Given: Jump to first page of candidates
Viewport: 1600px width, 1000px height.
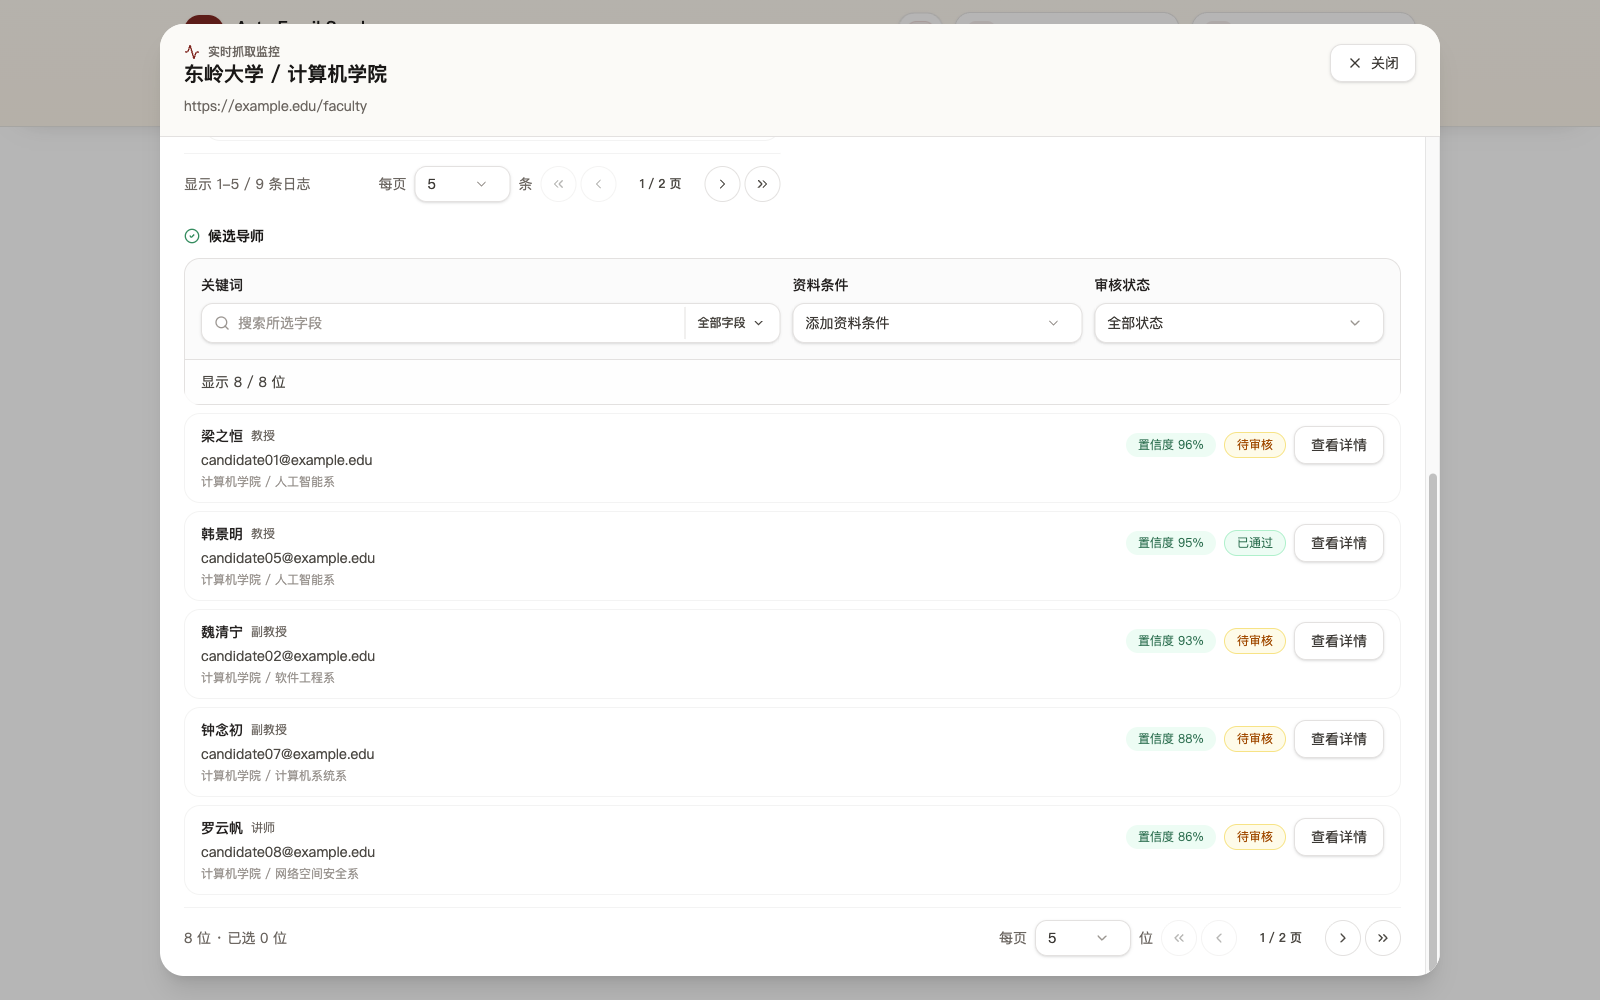Looking at the screenshot, I should pyautogui.click(x=1179, y=938).
